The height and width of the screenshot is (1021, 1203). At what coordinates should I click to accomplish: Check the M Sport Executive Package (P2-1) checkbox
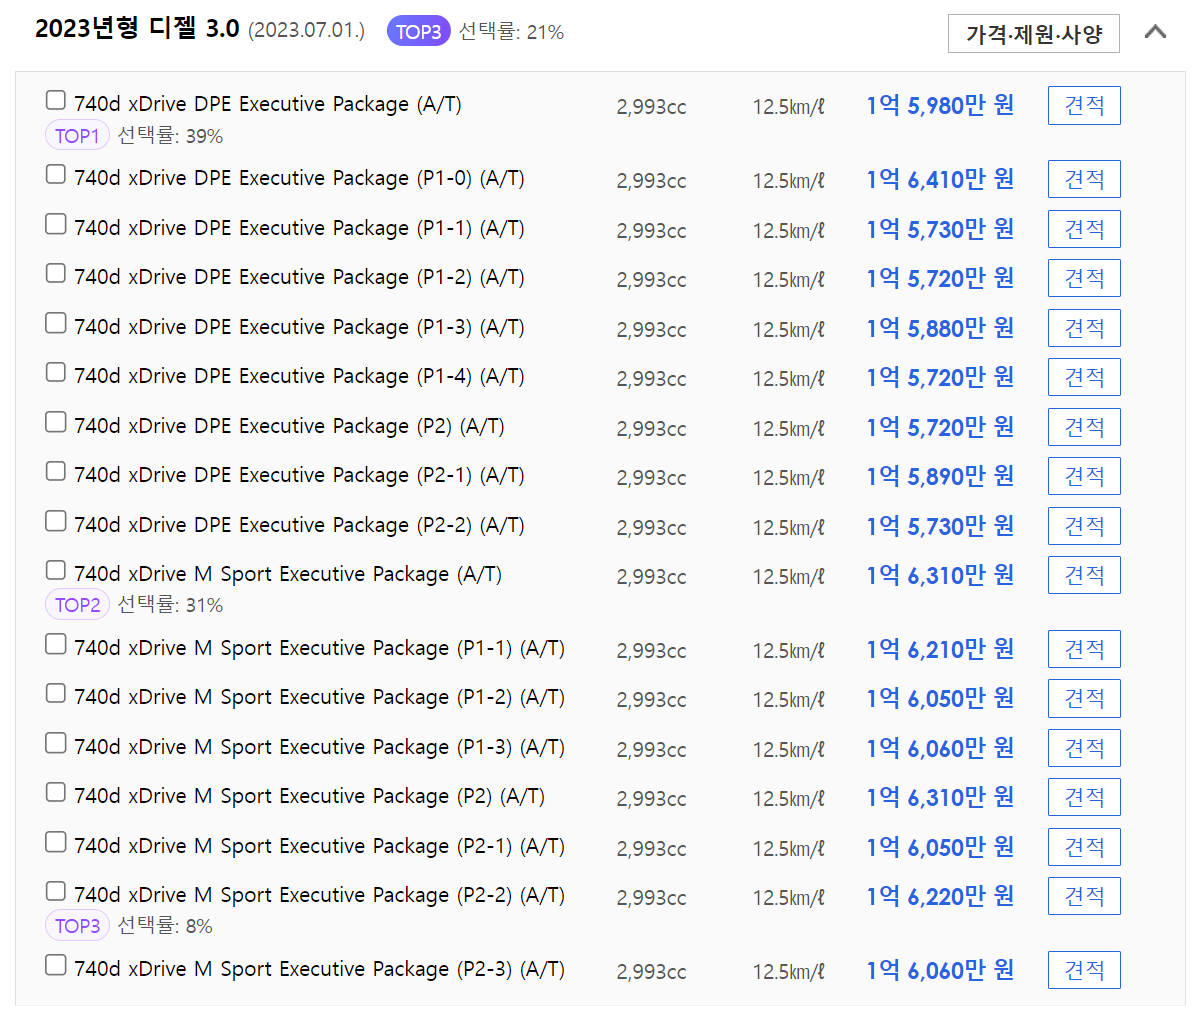[56, 842]
